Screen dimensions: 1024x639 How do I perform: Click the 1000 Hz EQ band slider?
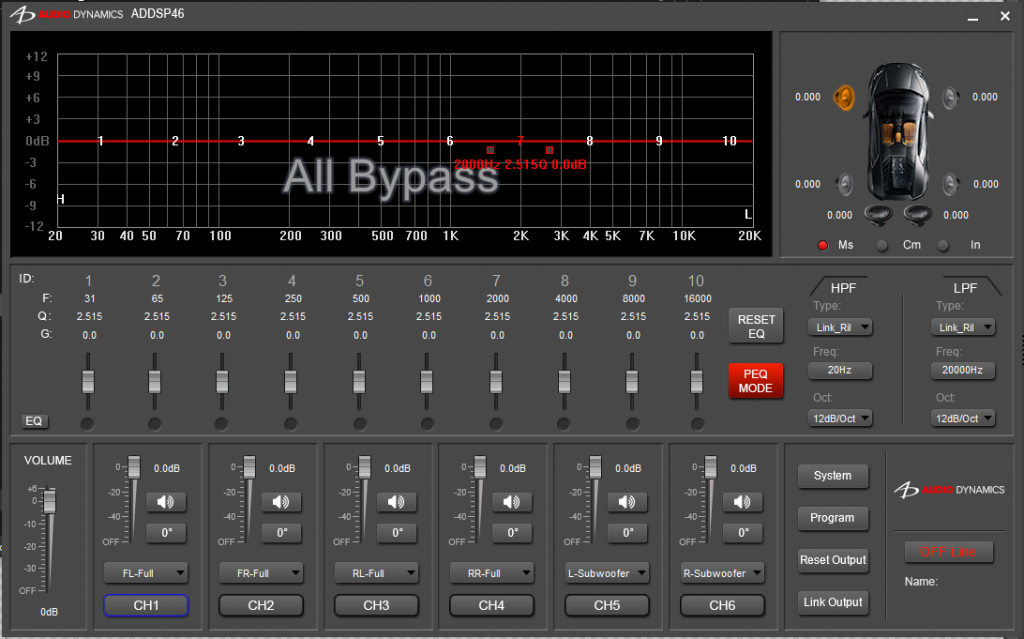coord(427,382)
